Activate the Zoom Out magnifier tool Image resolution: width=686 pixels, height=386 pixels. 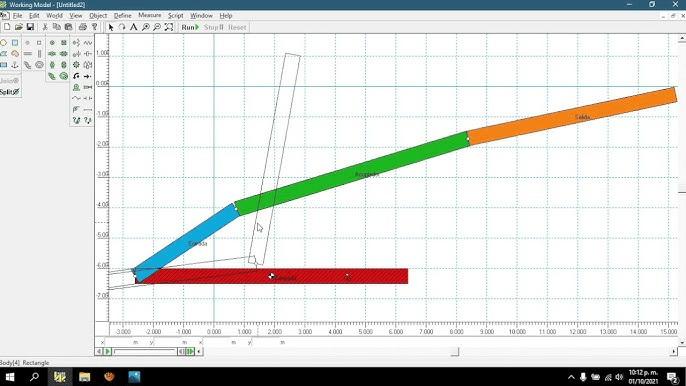pos(157,27)
